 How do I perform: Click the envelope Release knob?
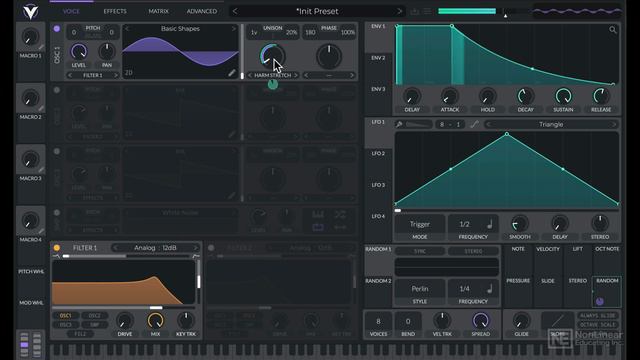pyautogui.click(x=601, y=96)
